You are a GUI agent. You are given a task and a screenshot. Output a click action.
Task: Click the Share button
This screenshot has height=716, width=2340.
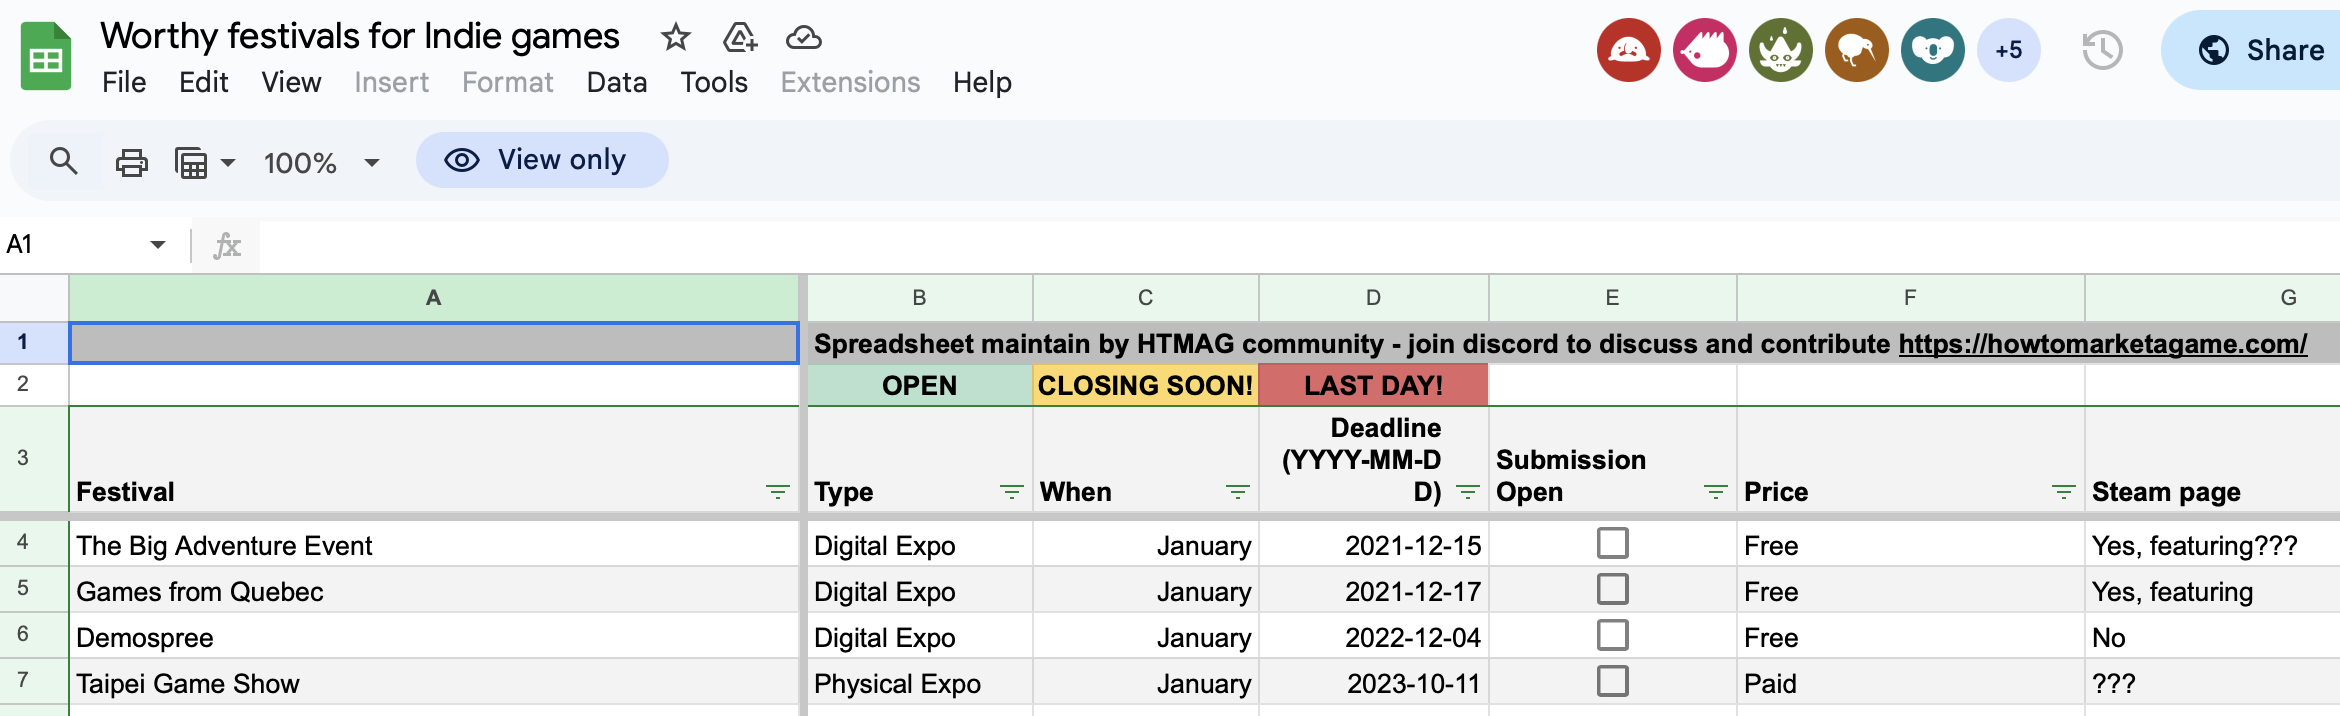2260,50
